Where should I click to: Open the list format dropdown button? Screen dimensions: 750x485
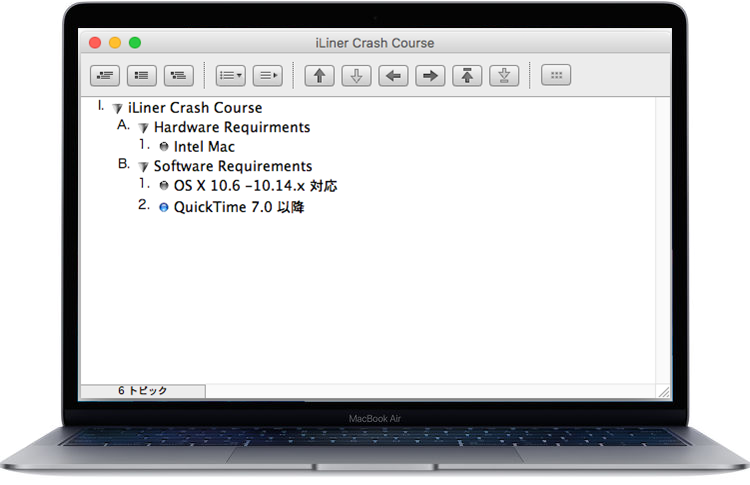tap(231, 76)
